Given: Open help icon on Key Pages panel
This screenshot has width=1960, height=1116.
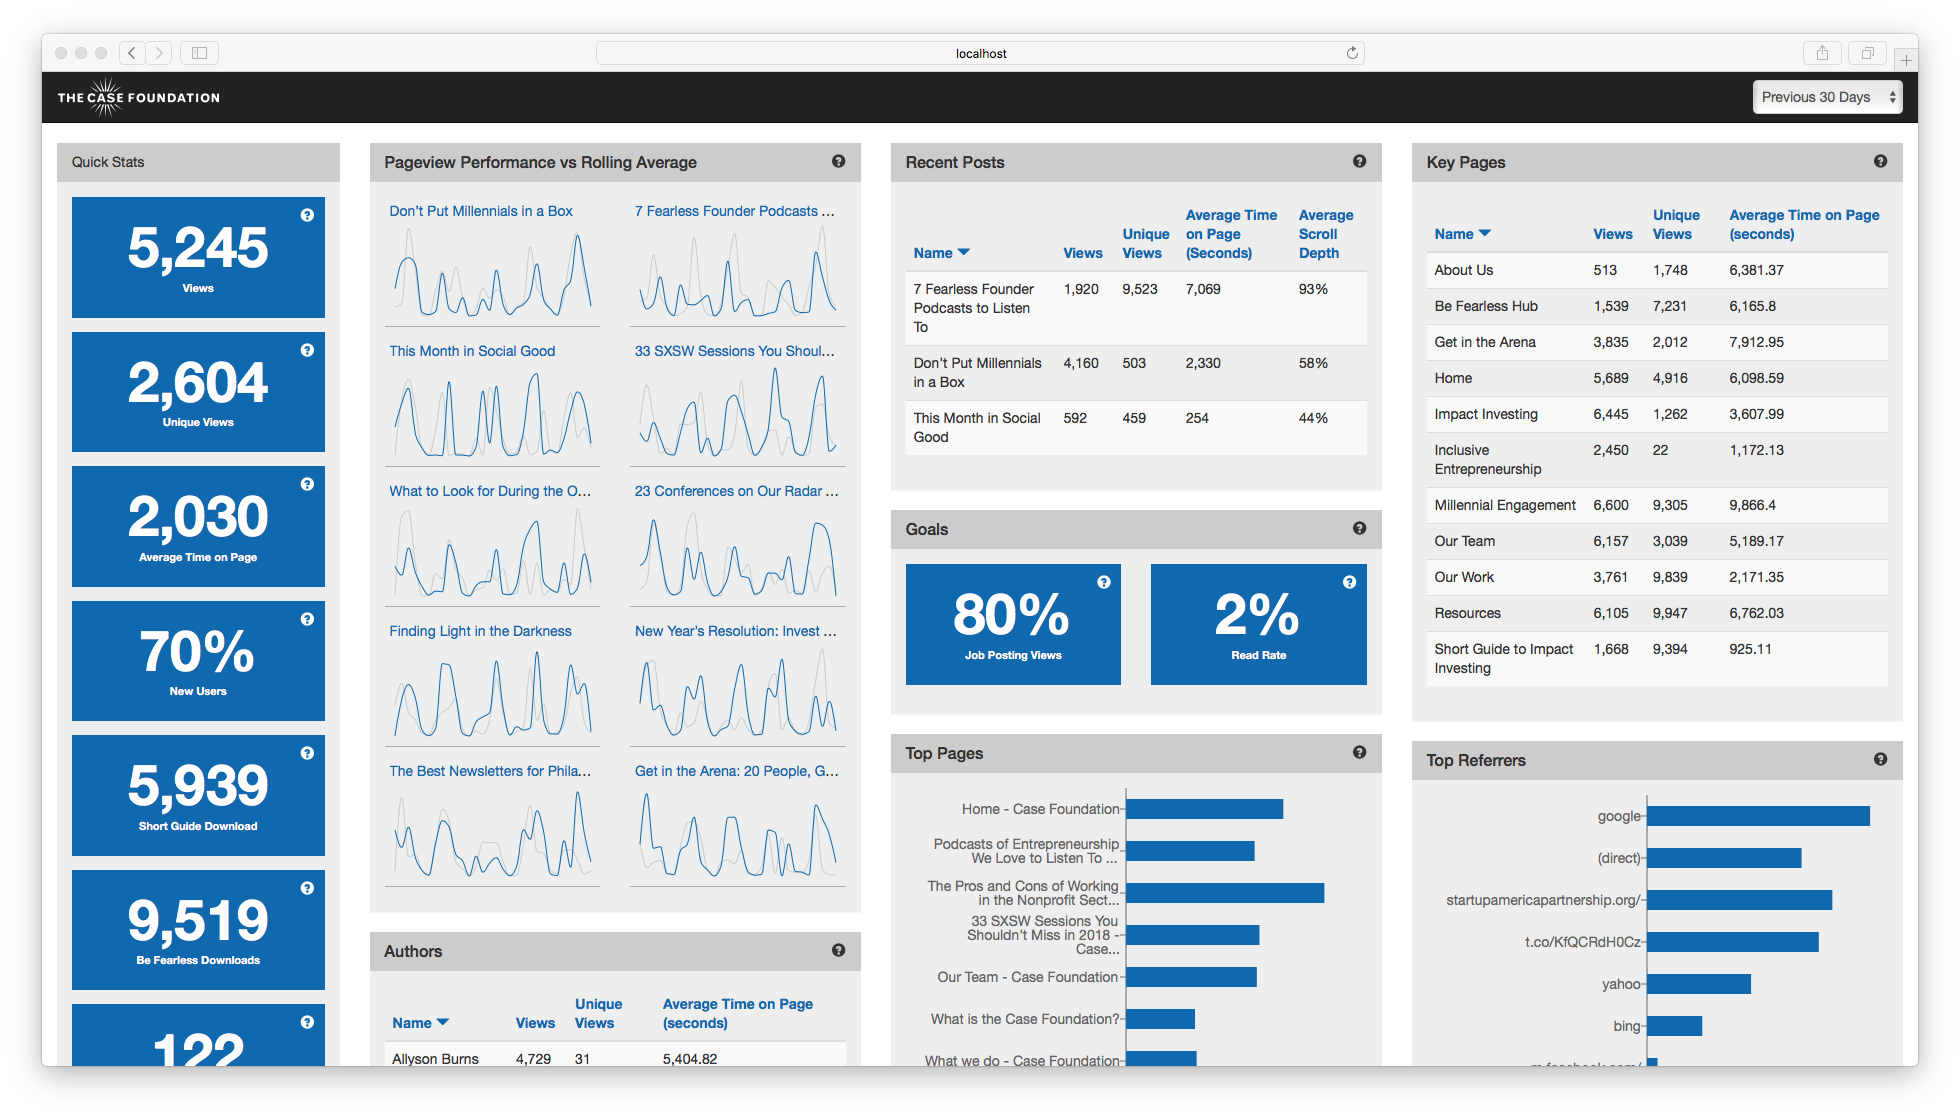Looking at the screenshot, I should coord(1880,161).
